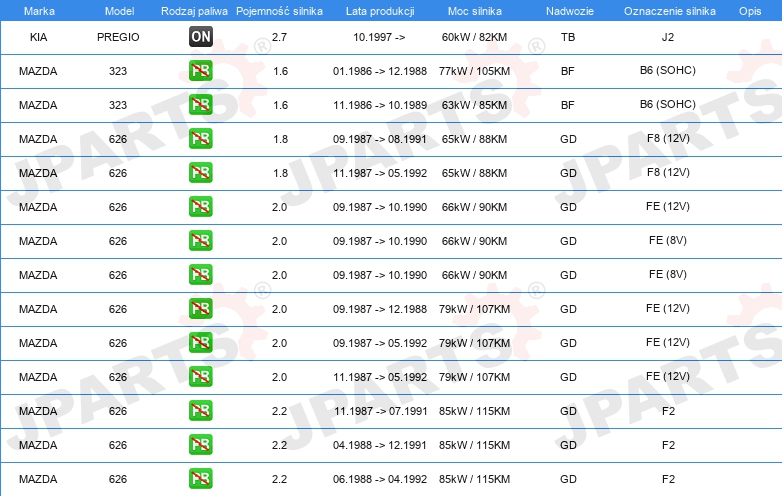The image size is (782, 496).
Task: Select FE (12V) in the 09.1987 -> 05.1992 row
Action: tap(668, 342)
